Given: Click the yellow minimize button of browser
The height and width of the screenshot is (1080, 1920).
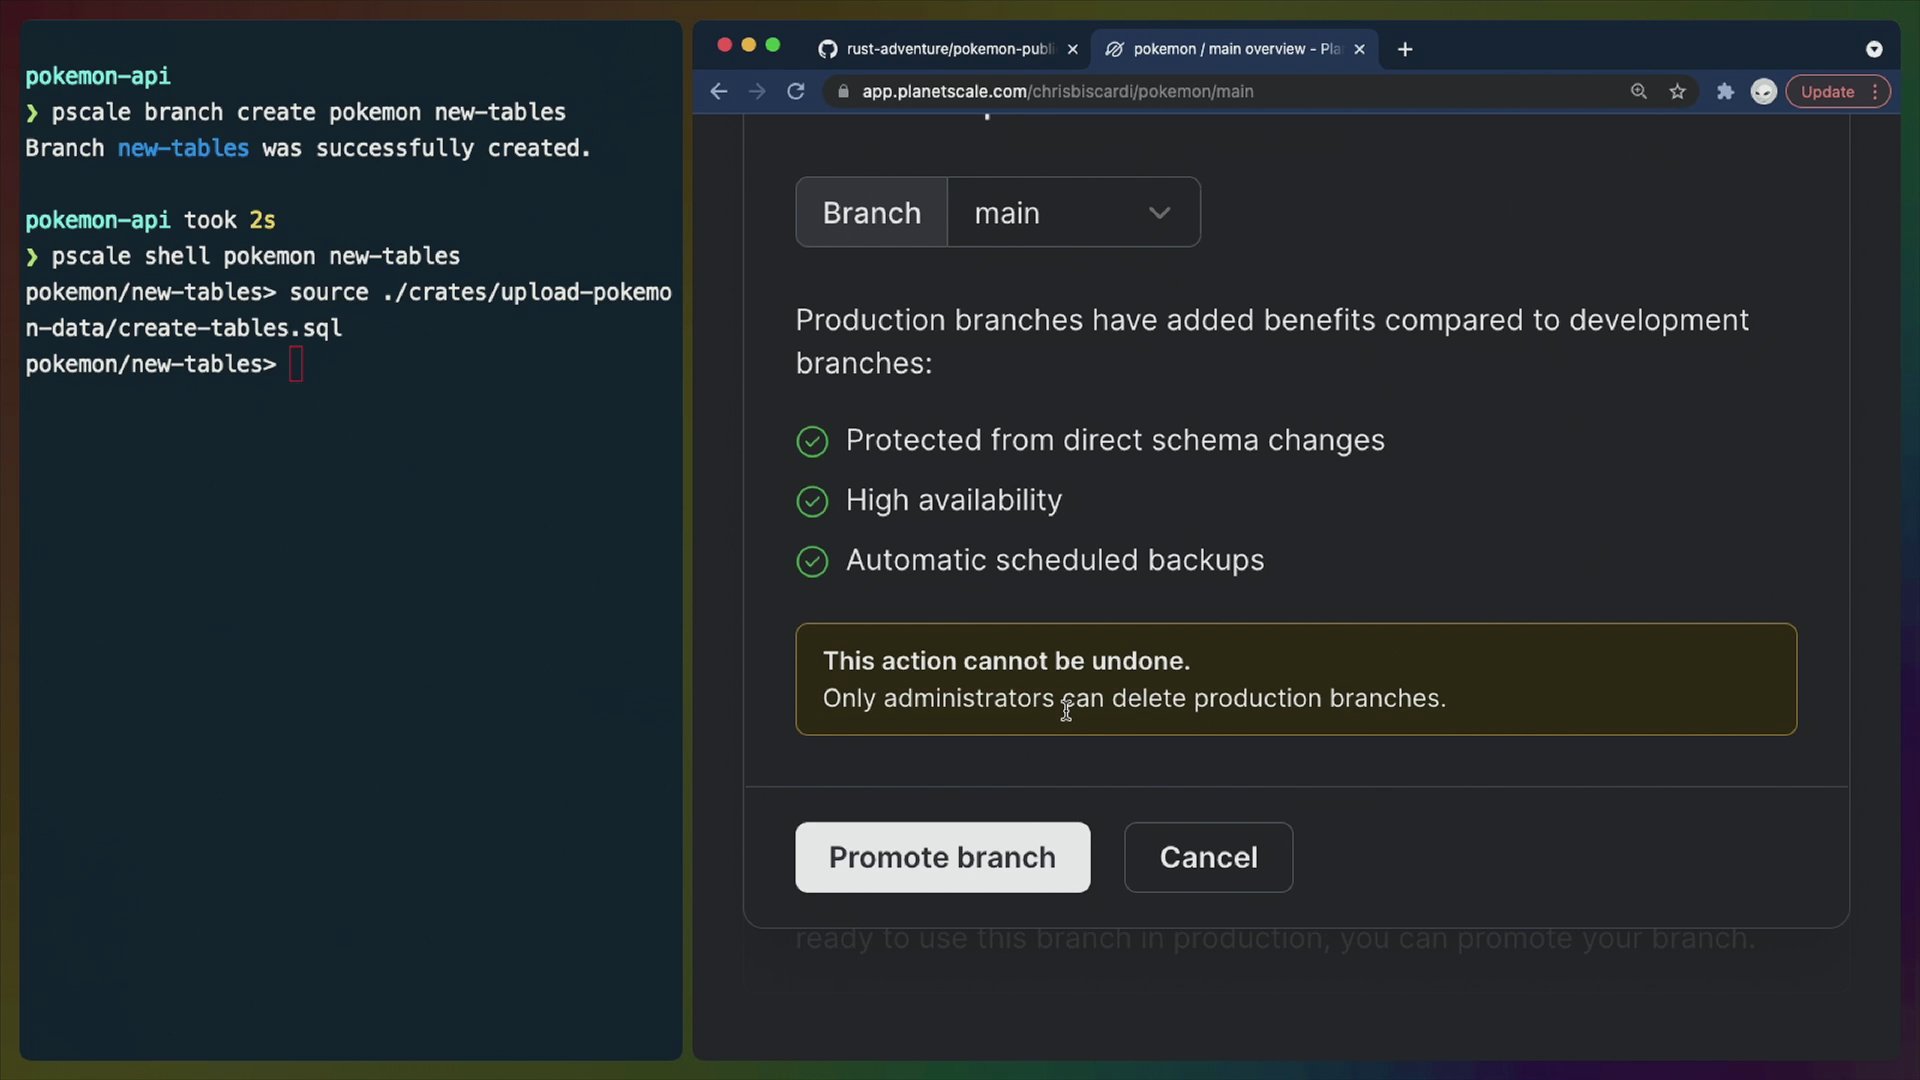Looking at the screenshot, I should (x=749, y=45).
